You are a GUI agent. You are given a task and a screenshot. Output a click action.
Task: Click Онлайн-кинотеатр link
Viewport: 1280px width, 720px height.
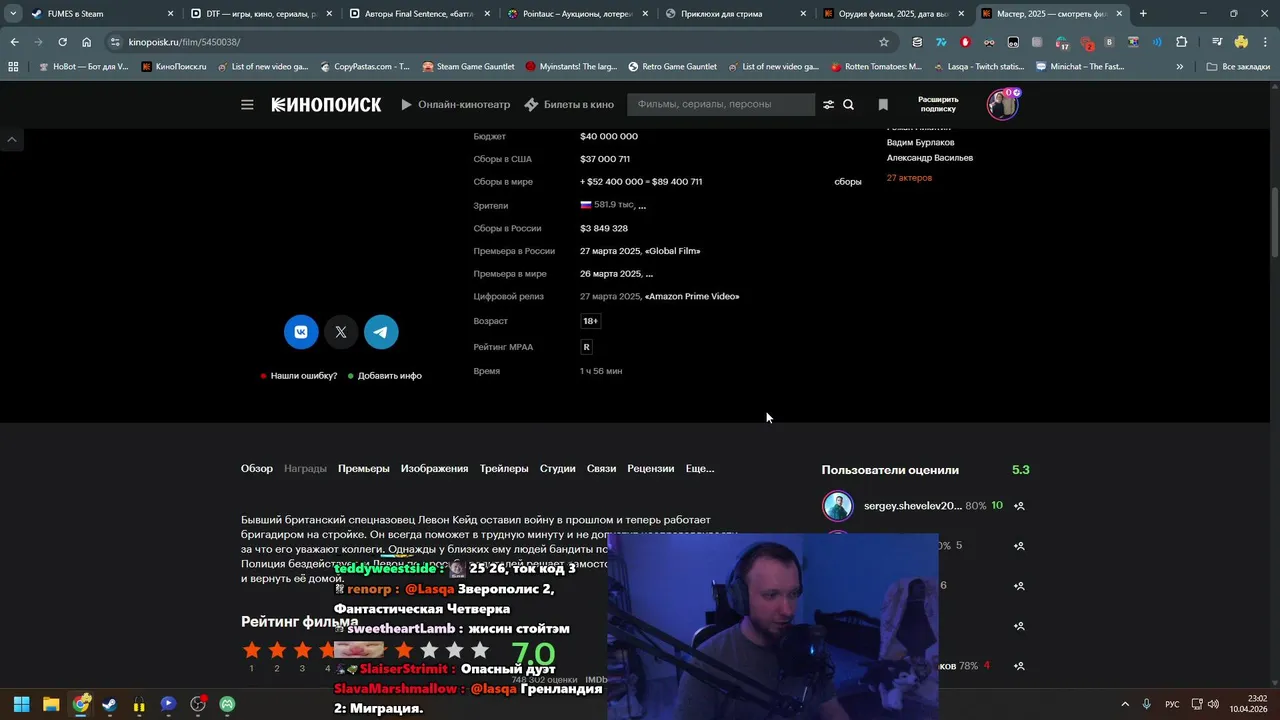point(456,104)
